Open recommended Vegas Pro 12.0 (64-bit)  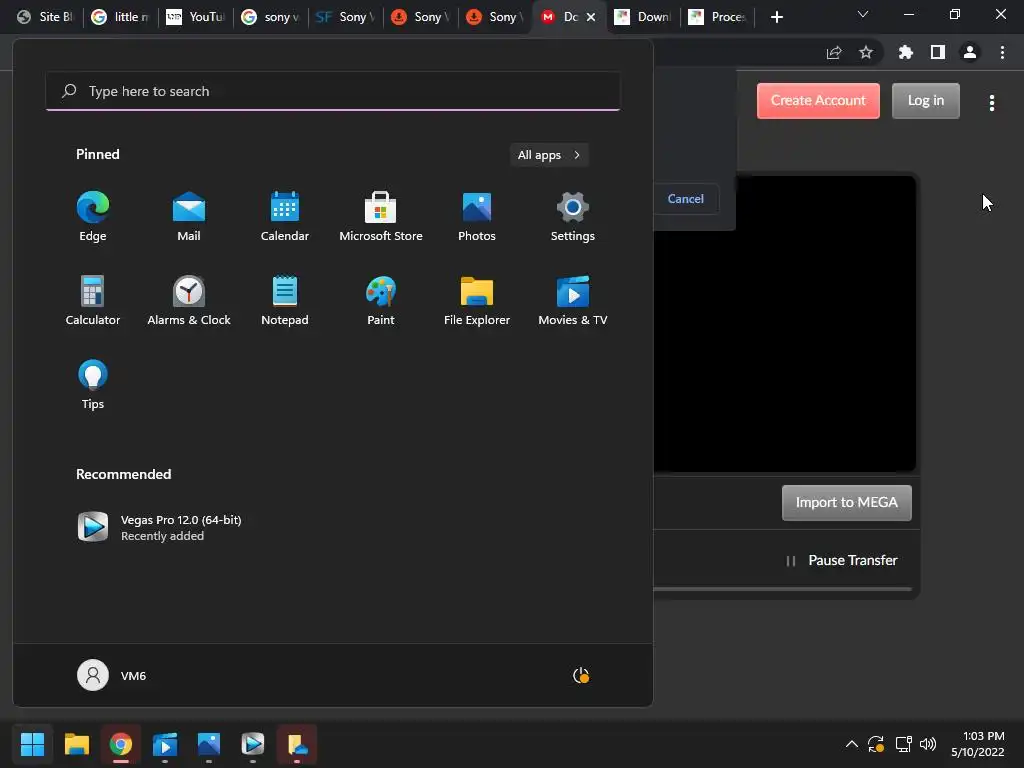159,527
